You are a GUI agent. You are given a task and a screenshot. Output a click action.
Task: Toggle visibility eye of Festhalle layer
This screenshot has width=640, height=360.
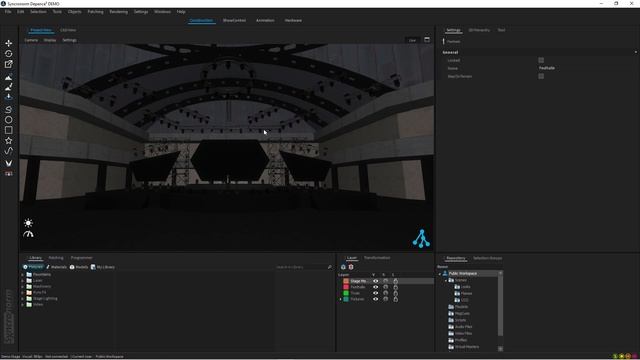pyautogui.click(x=376, y=287)
